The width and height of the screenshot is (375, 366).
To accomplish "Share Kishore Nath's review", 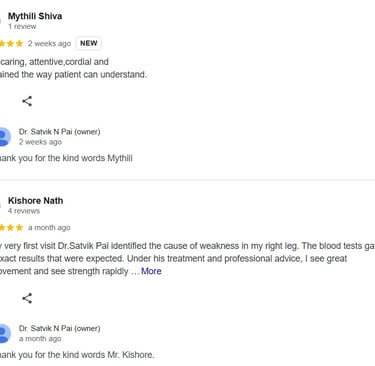I will point(27,298).
